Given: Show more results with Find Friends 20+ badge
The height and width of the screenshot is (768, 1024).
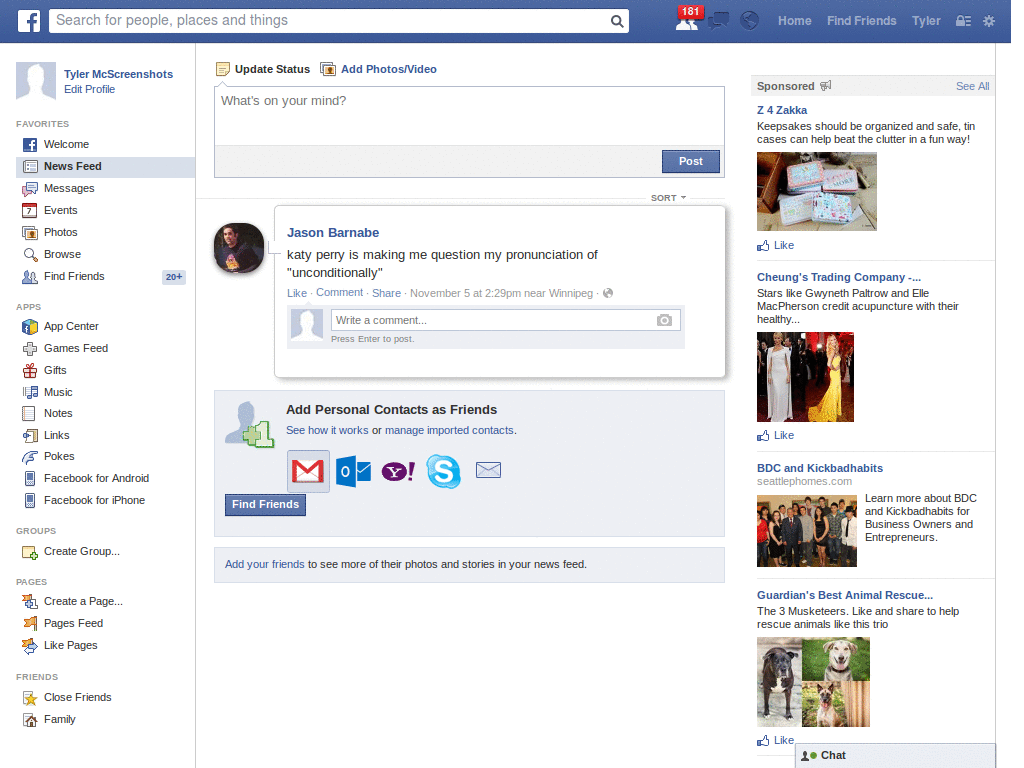Looking at the screenshot, I should [x=173, y=276].
